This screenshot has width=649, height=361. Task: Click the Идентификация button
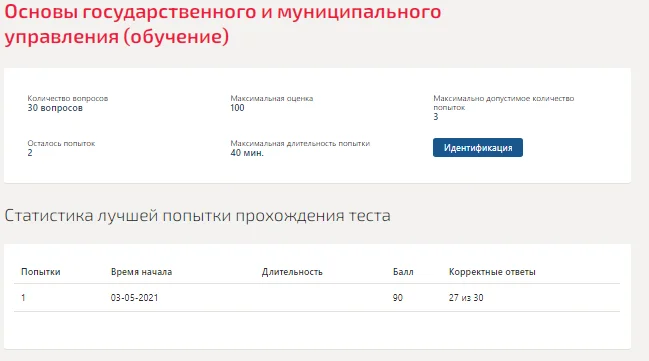478,147
